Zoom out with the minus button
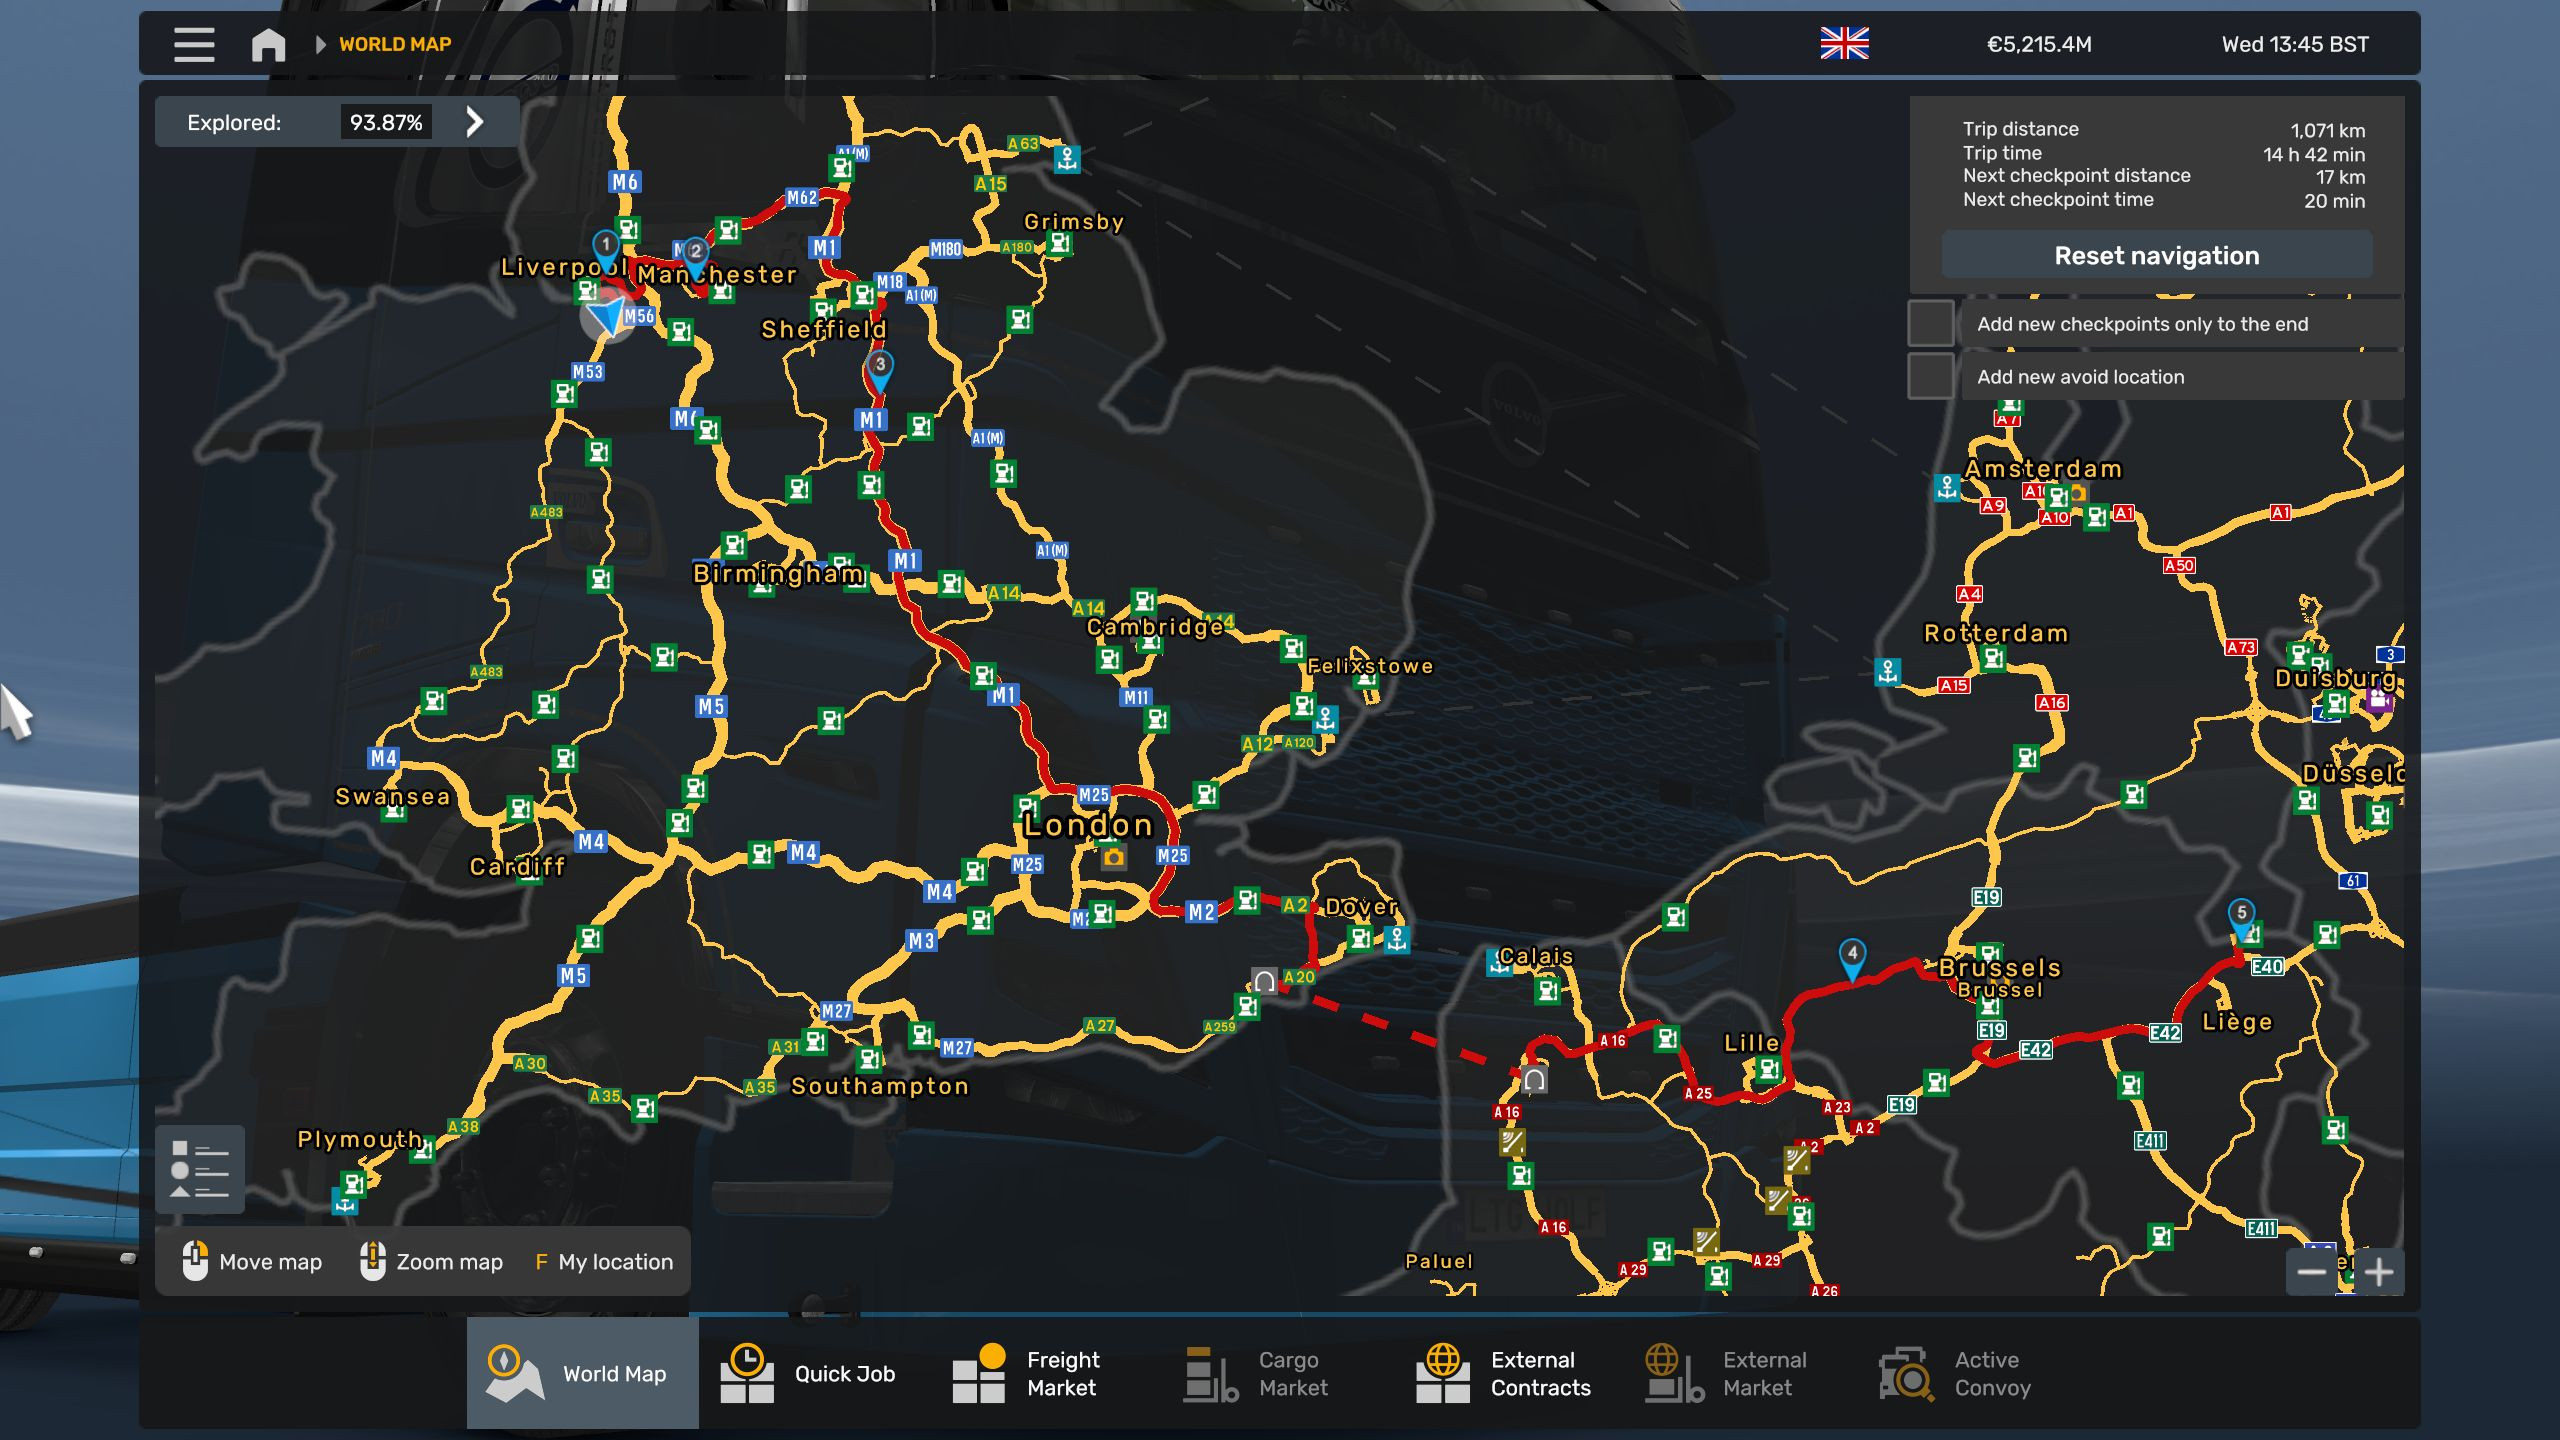This screenshot has height=1440, width=2560. tap(2311, 1272)
